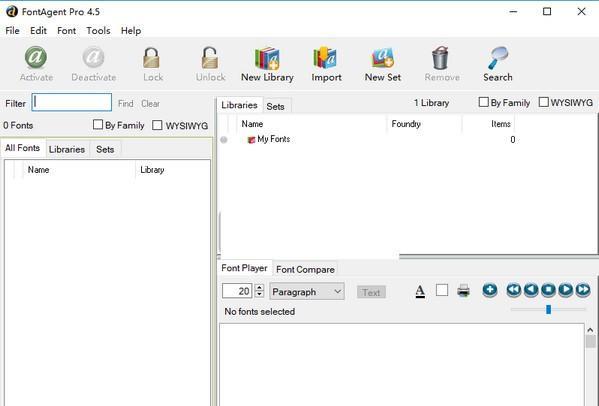Screen dimensions: 599x406
Task: Enable By Family checkbox in Libraries pane
Action: tap(483, 102)
